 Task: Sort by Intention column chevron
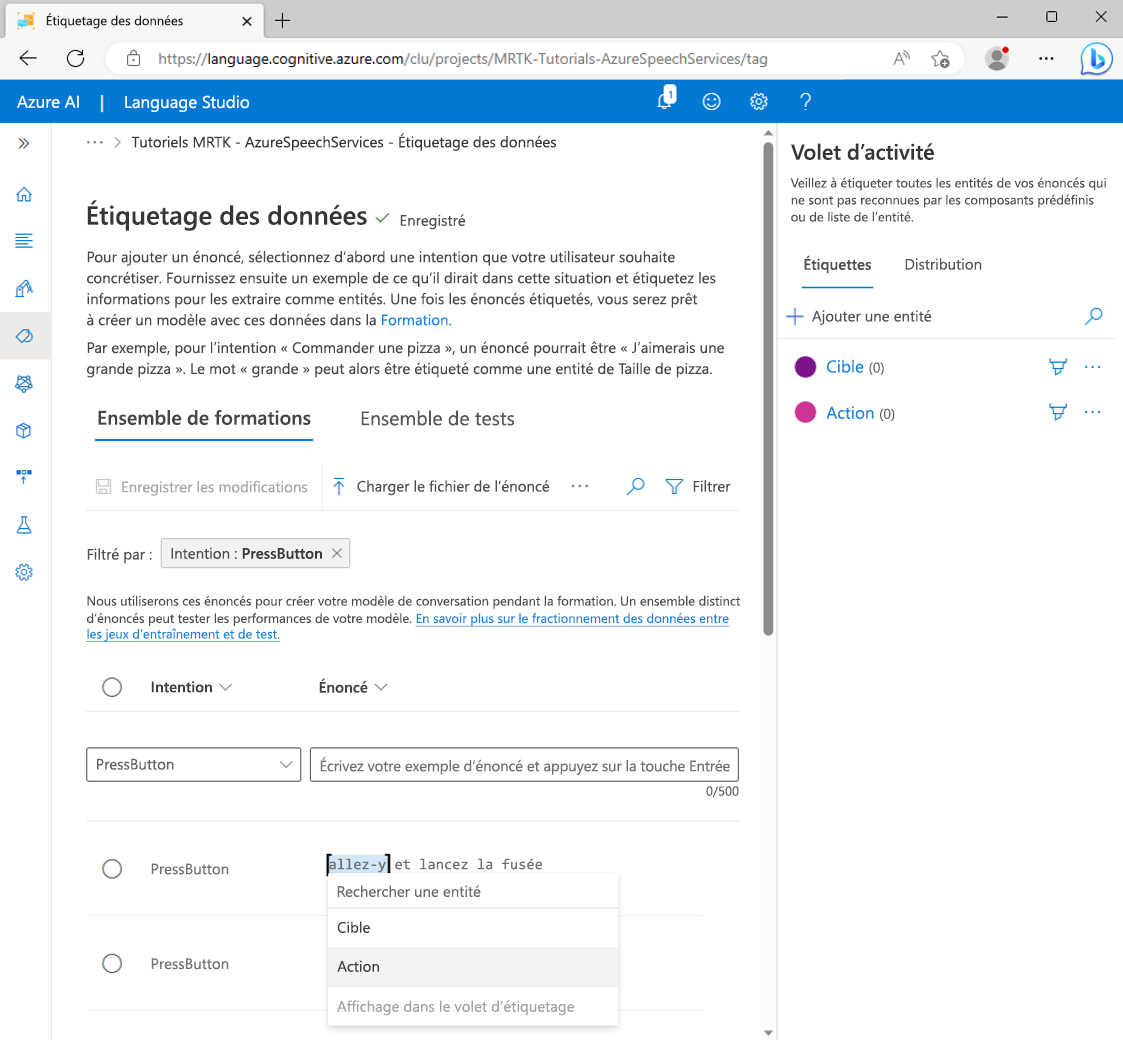click(x=226, y=687)
